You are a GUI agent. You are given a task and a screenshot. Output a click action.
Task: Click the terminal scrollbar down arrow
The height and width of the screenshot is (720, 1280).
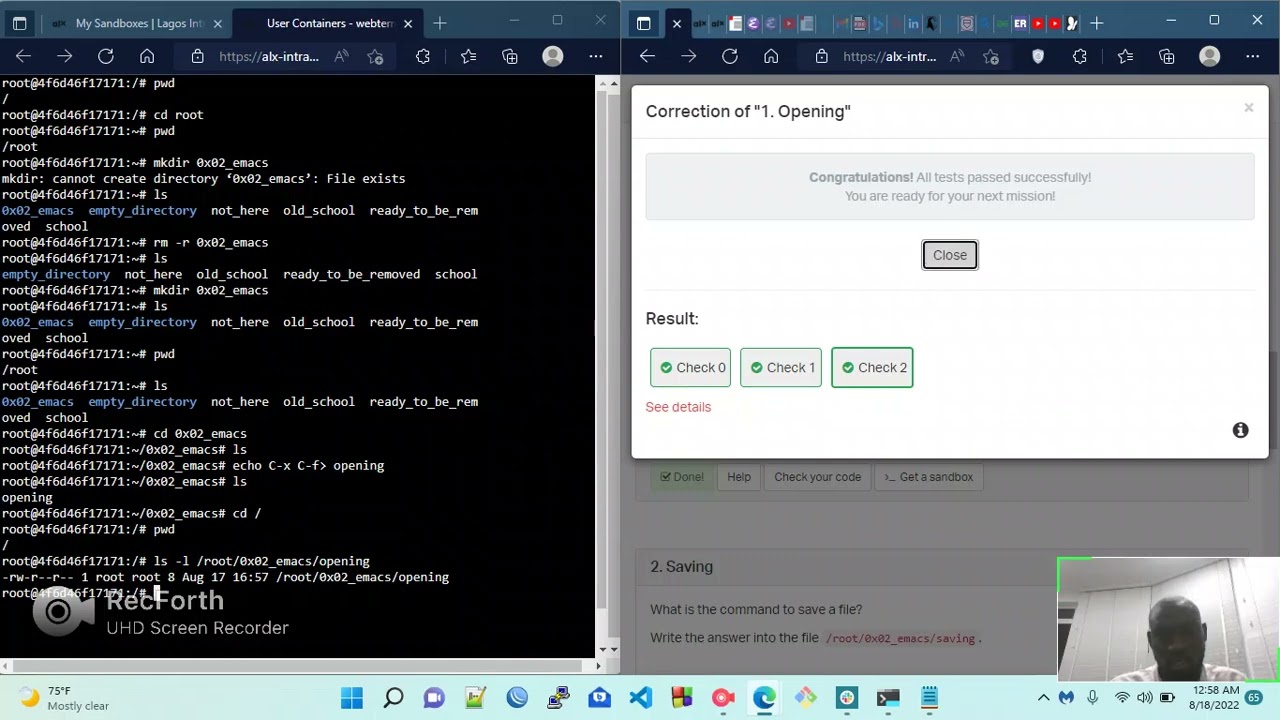[x=601, y=649]
